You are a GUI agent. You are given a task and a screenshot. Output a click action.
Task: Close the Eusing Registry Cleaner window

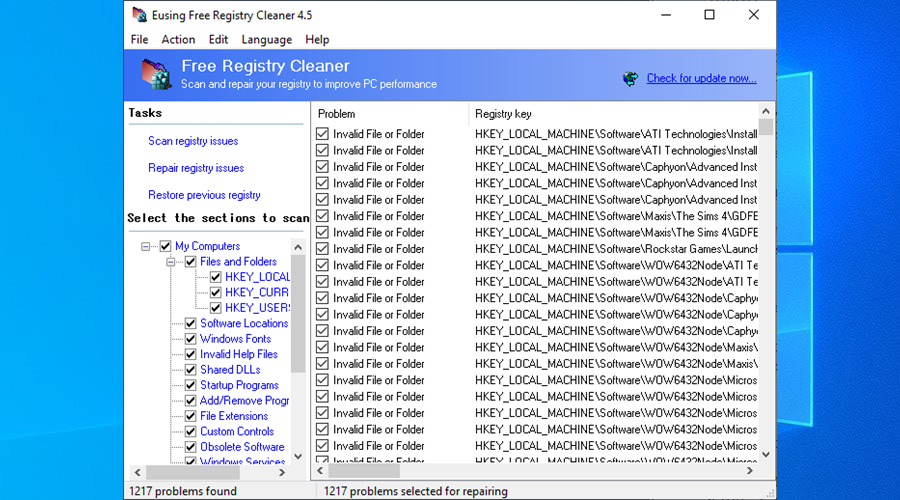coord(753,15)
